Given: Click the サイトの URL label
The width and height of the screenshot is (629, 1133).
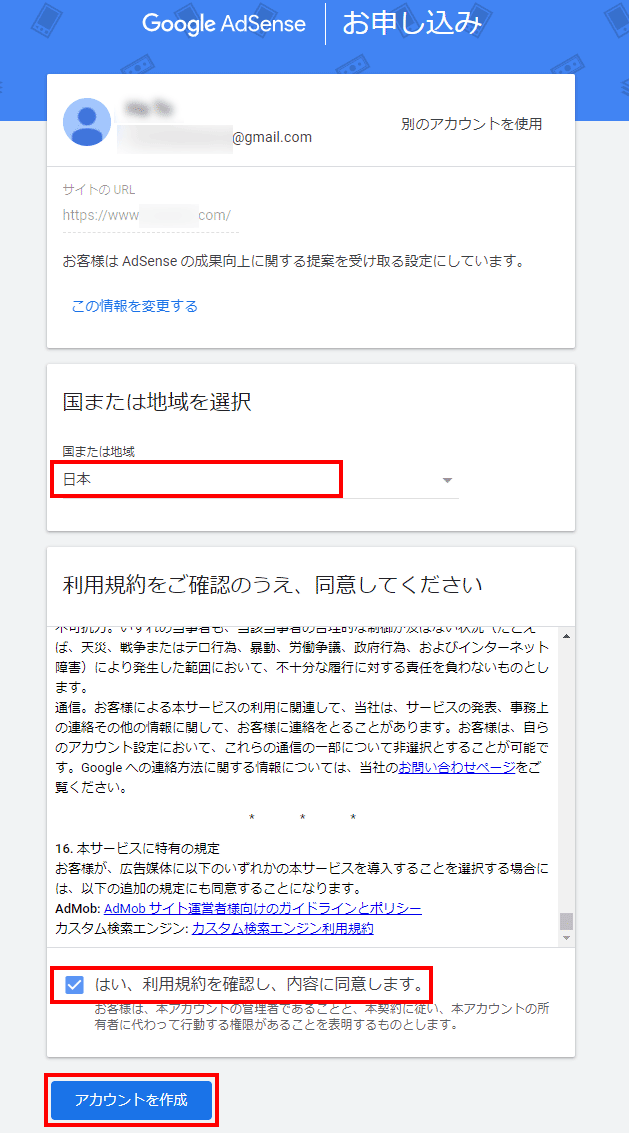Looking at the screenshot, I should click(99, 190).
